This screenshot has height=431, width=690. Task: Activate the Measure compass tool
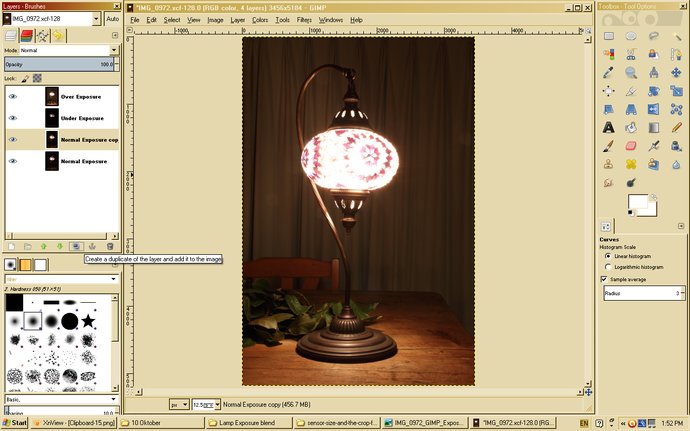(653, 72)
